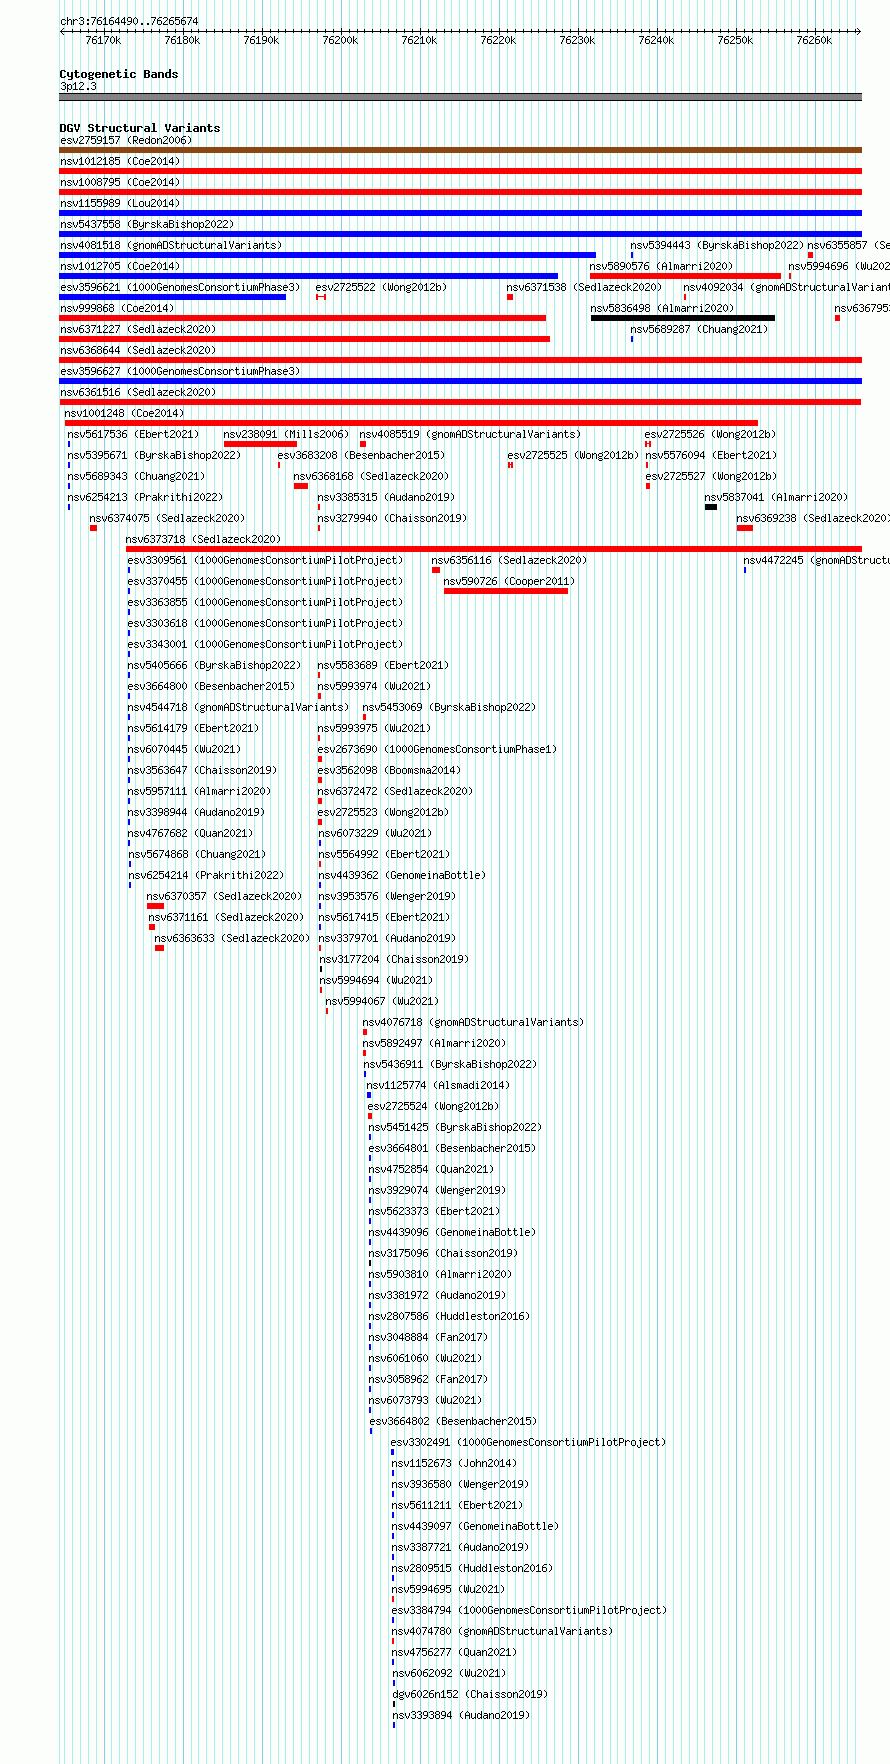
Task: Open variant nsv6356116 (Sedlazeck2020)
Action: coord(510,561)
